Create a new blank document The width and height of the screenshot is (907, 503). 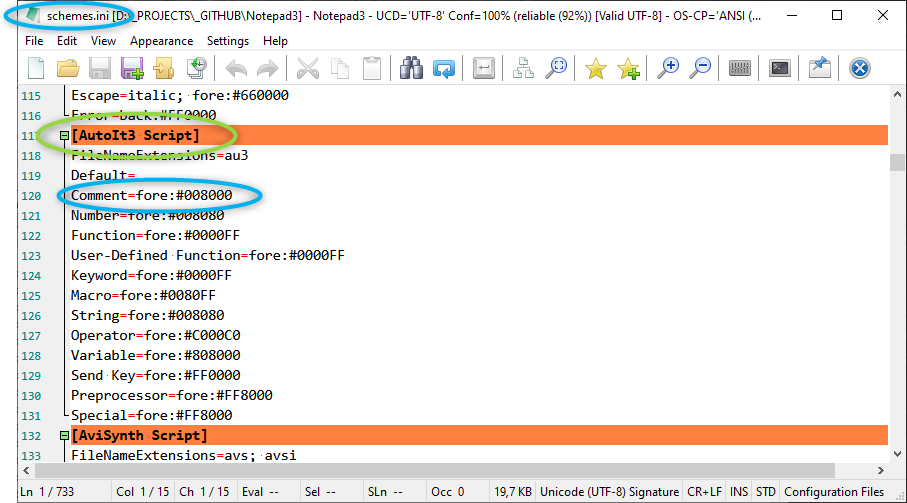[x=36, y=68]
